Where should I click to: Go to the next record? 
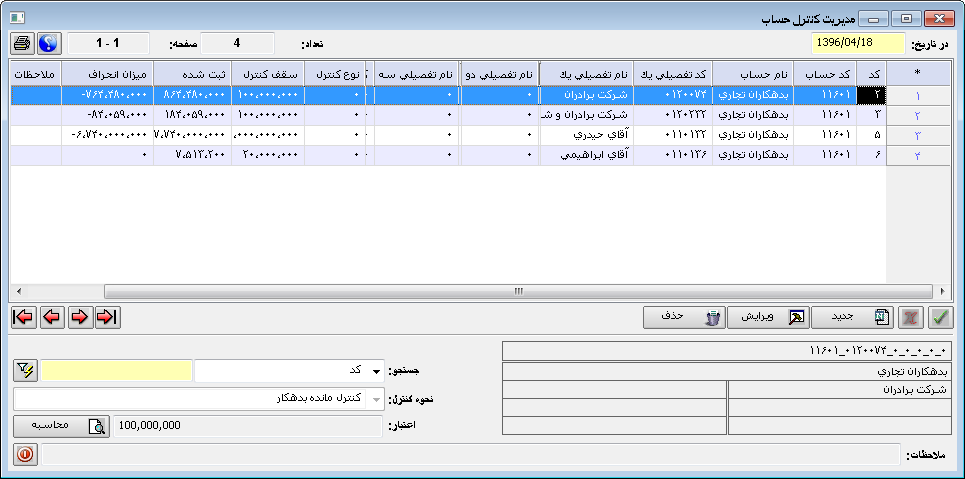pyautogui.click(x=79, y=317)
